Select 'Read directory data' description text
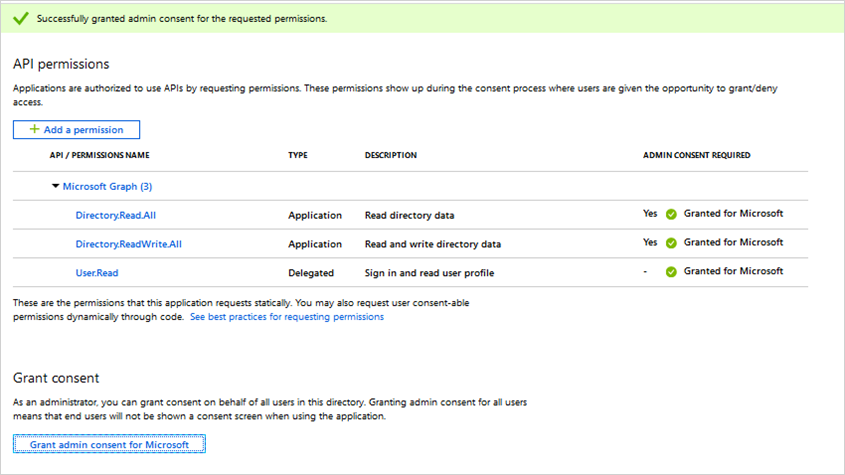The height and width of the screenshot is (475, 845). pyautogui.click(x=410, y=215)
